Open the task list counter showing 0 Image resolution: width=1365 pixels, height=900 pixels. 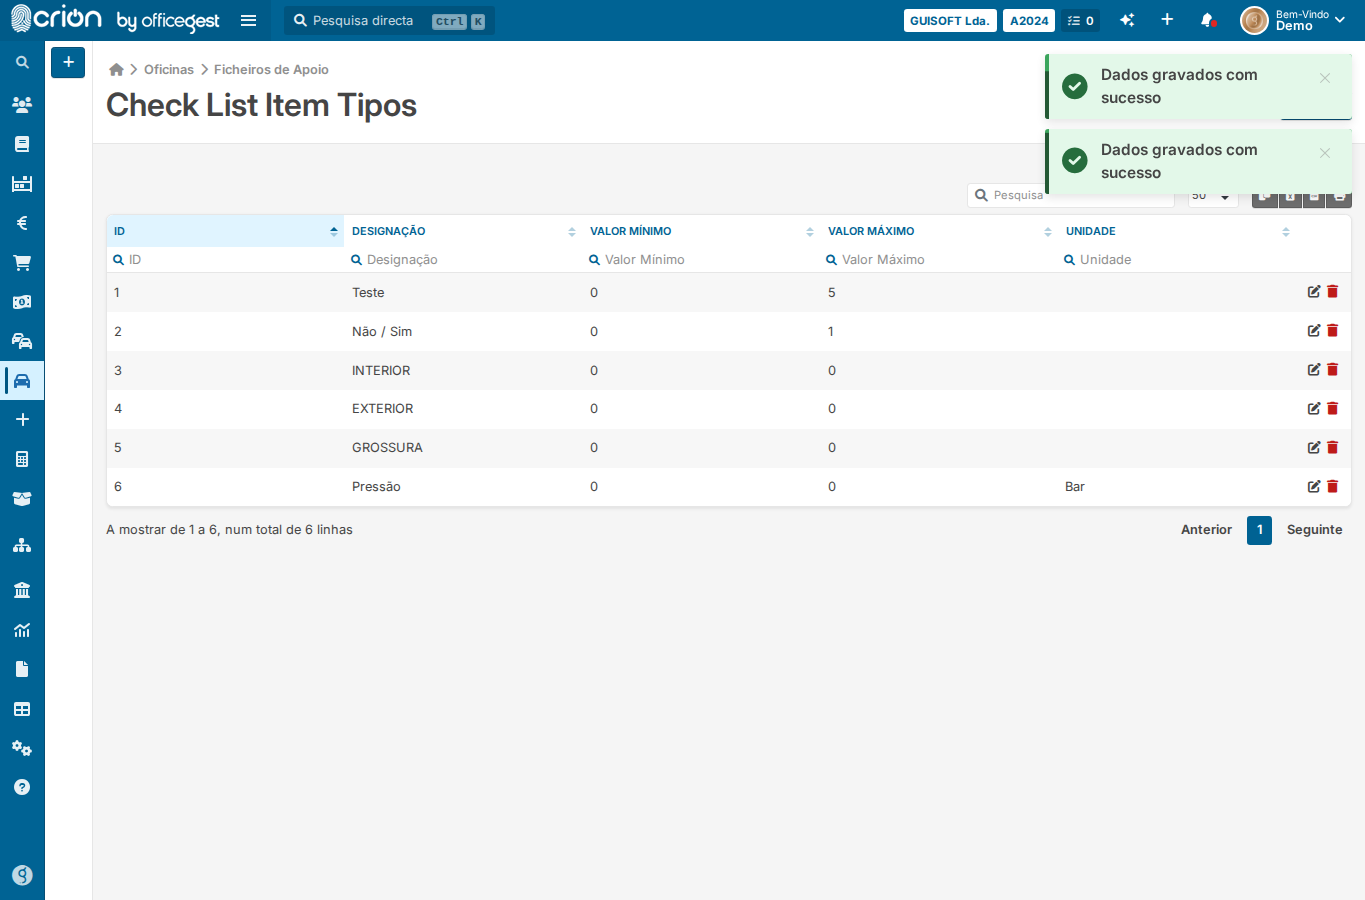pos(1081,21)
